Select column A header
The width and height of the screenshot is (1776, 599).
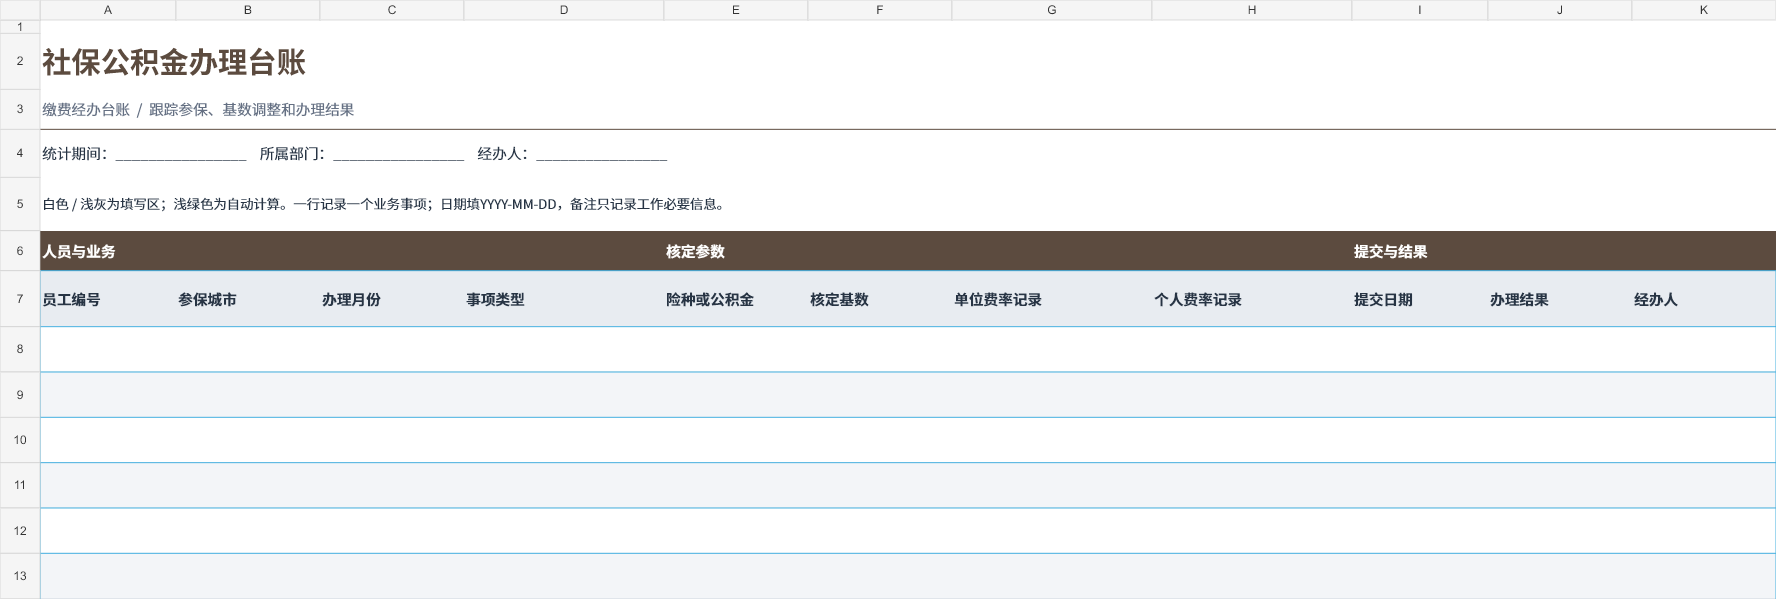pos(108,10)
